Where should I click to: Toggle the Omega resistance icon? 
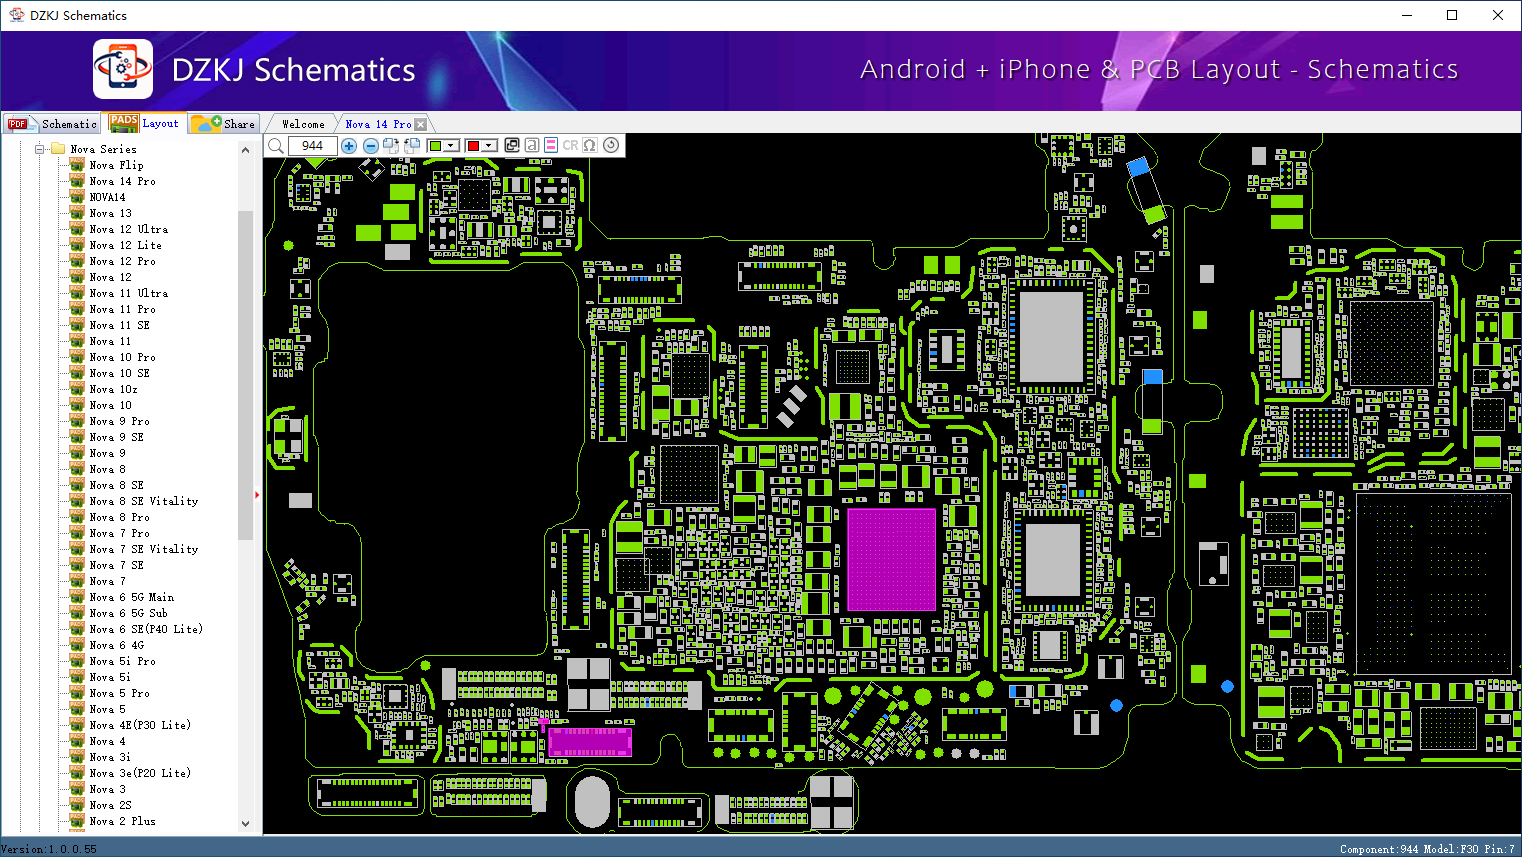(590, 146)
